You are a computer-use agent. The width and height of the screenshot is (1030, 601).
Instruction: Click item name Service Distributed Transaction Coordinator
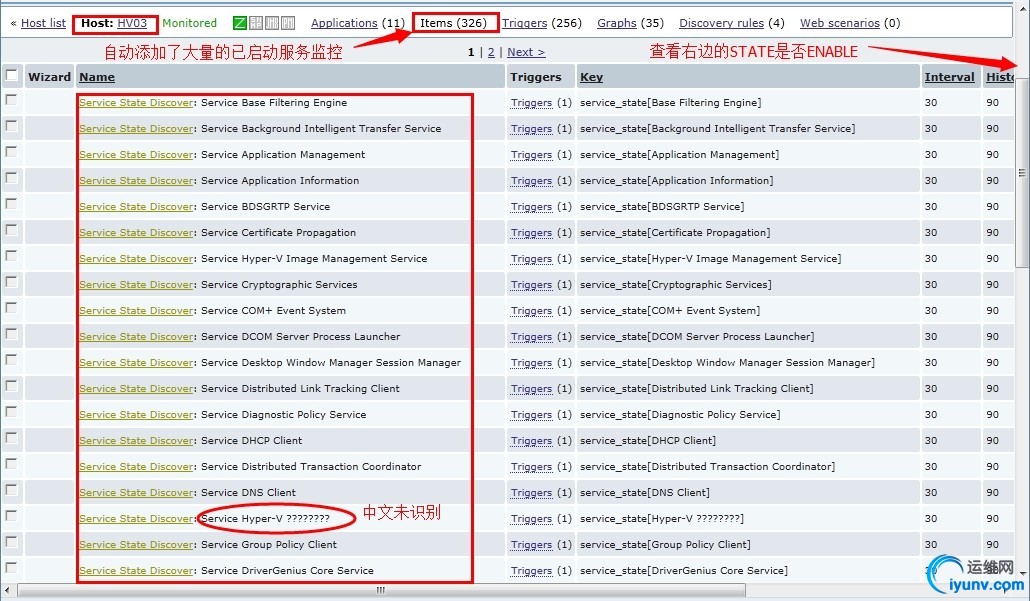(x=311, y=467)
